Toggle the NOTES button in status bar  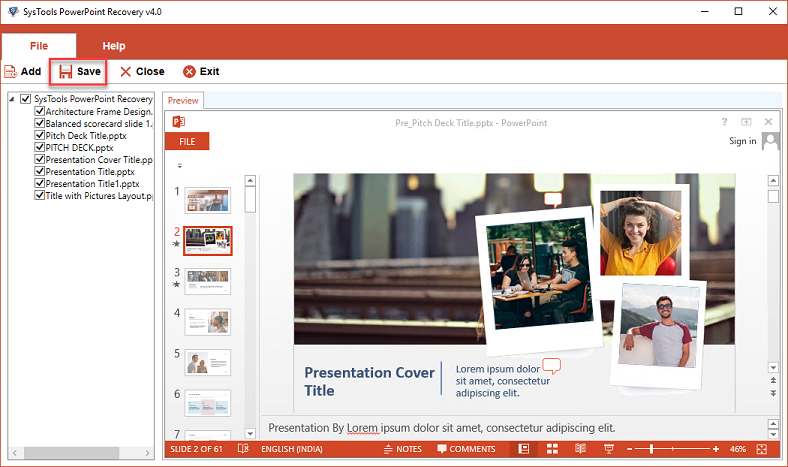pos(403,449)
